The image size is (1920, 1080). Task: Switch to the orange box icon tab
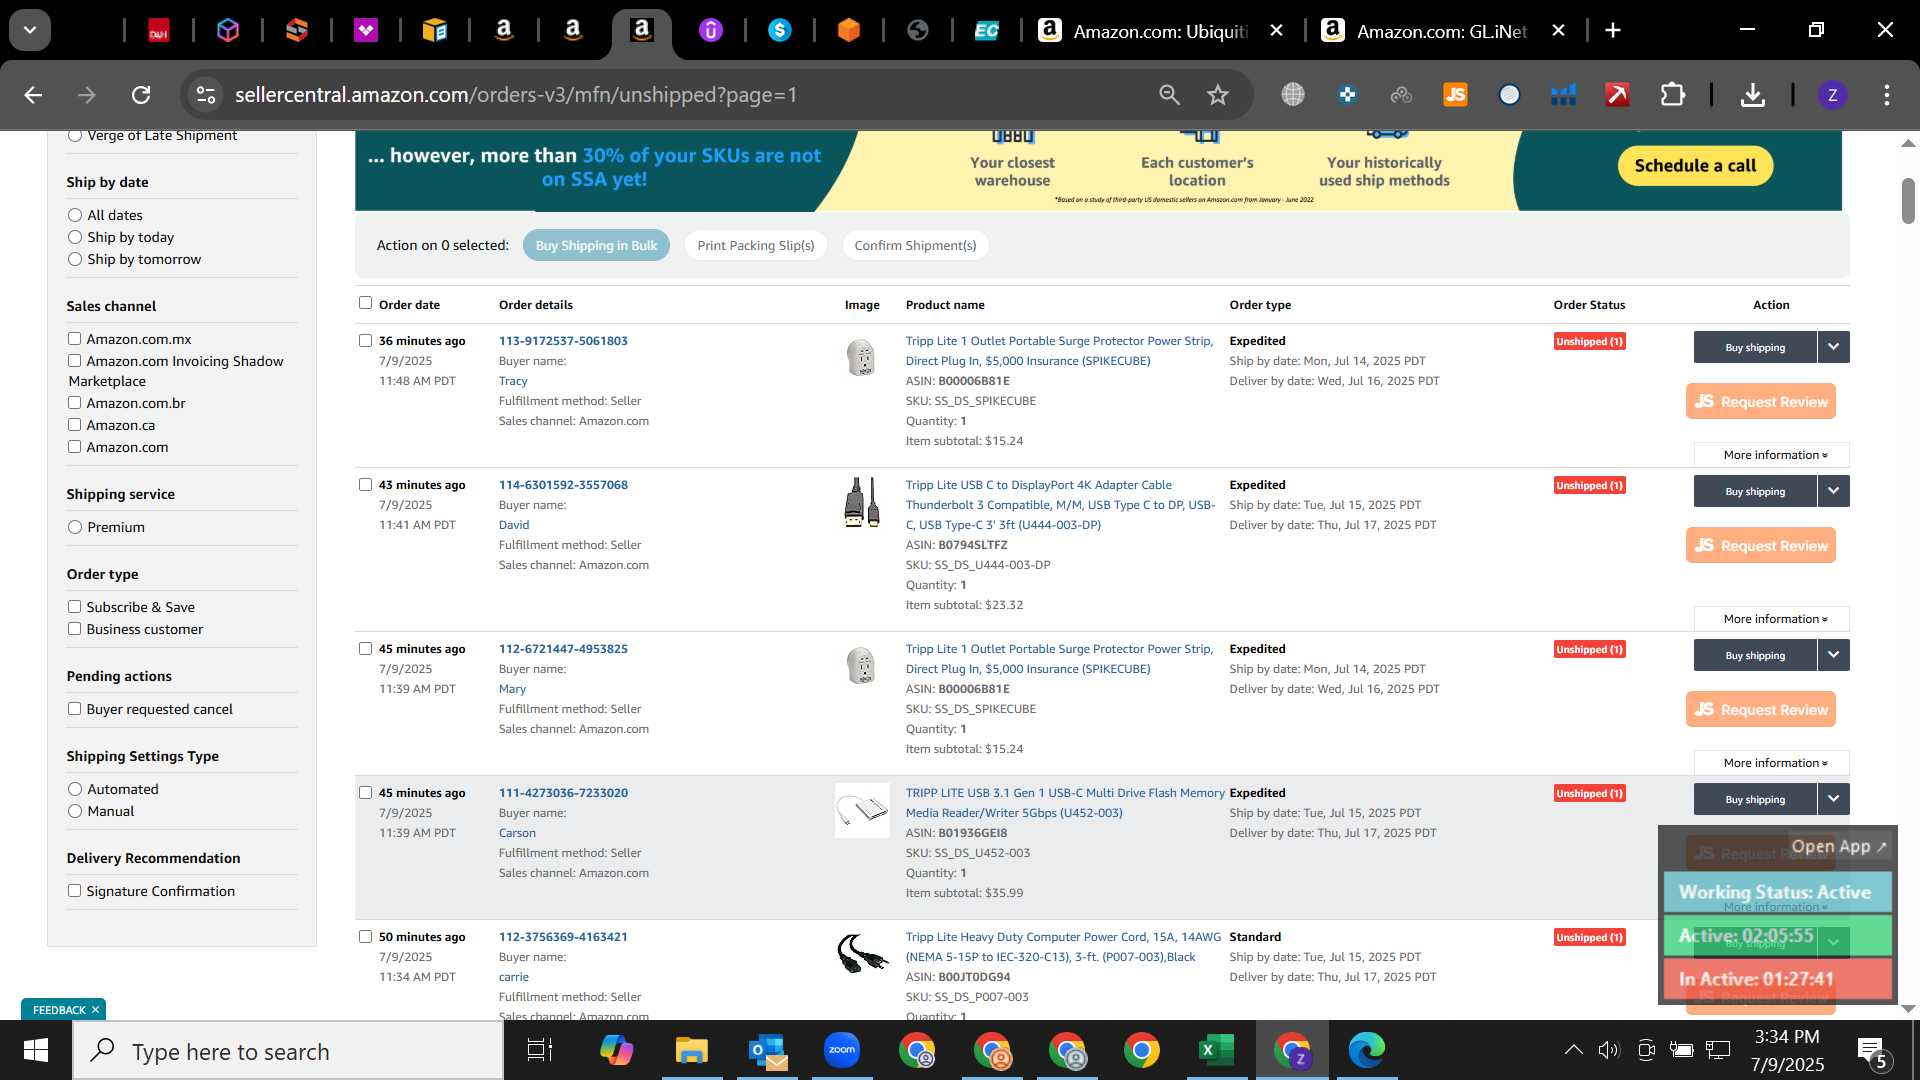(x=849, y=31)
